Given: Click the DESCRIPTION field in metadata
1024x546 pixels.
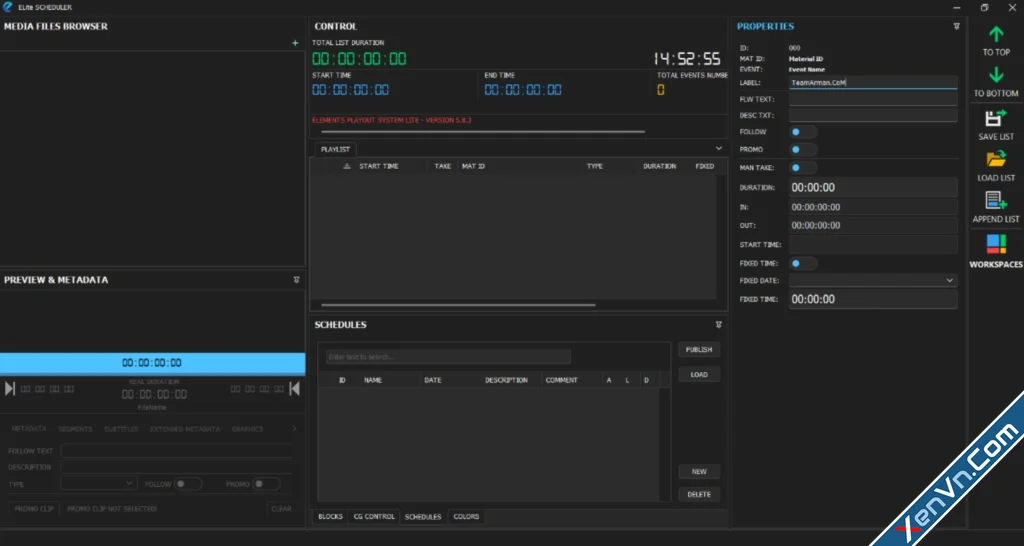Looking at the screenshot, I should click(x=176, y=467).
